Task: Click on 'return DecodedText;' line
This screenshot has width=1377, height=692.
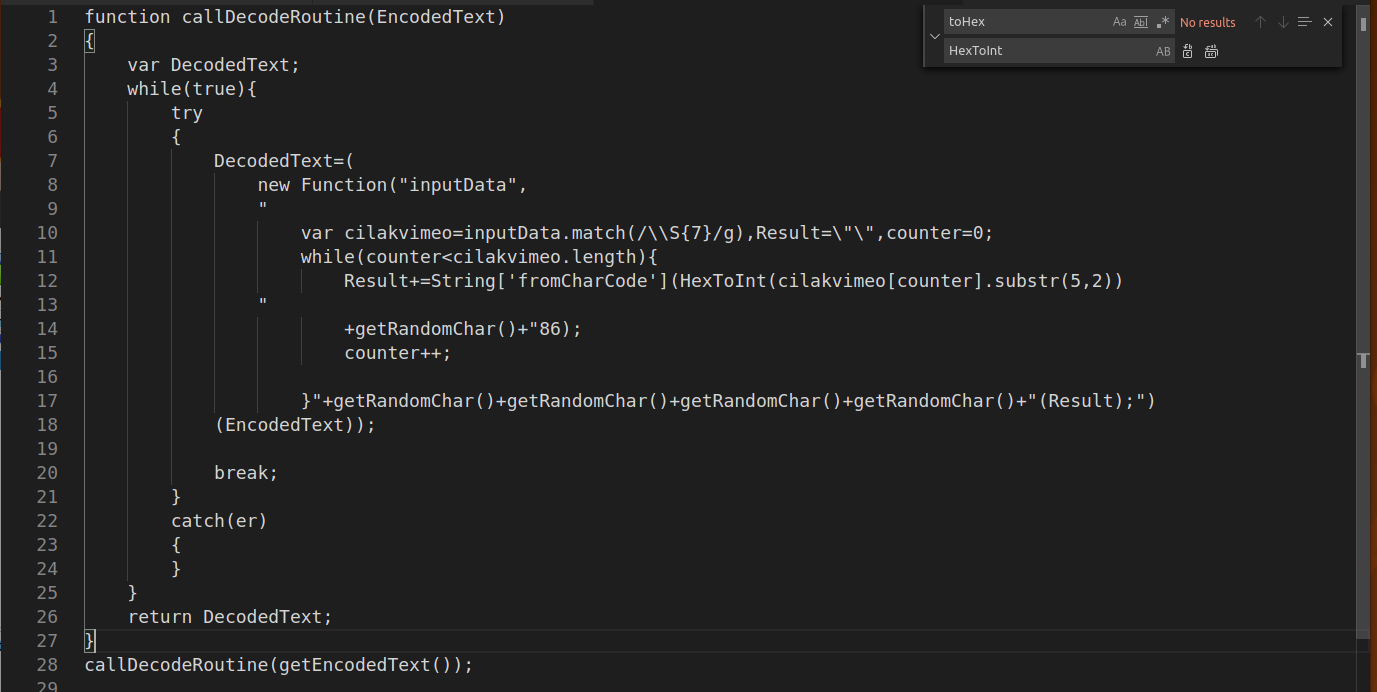Action: coord(230,617)
